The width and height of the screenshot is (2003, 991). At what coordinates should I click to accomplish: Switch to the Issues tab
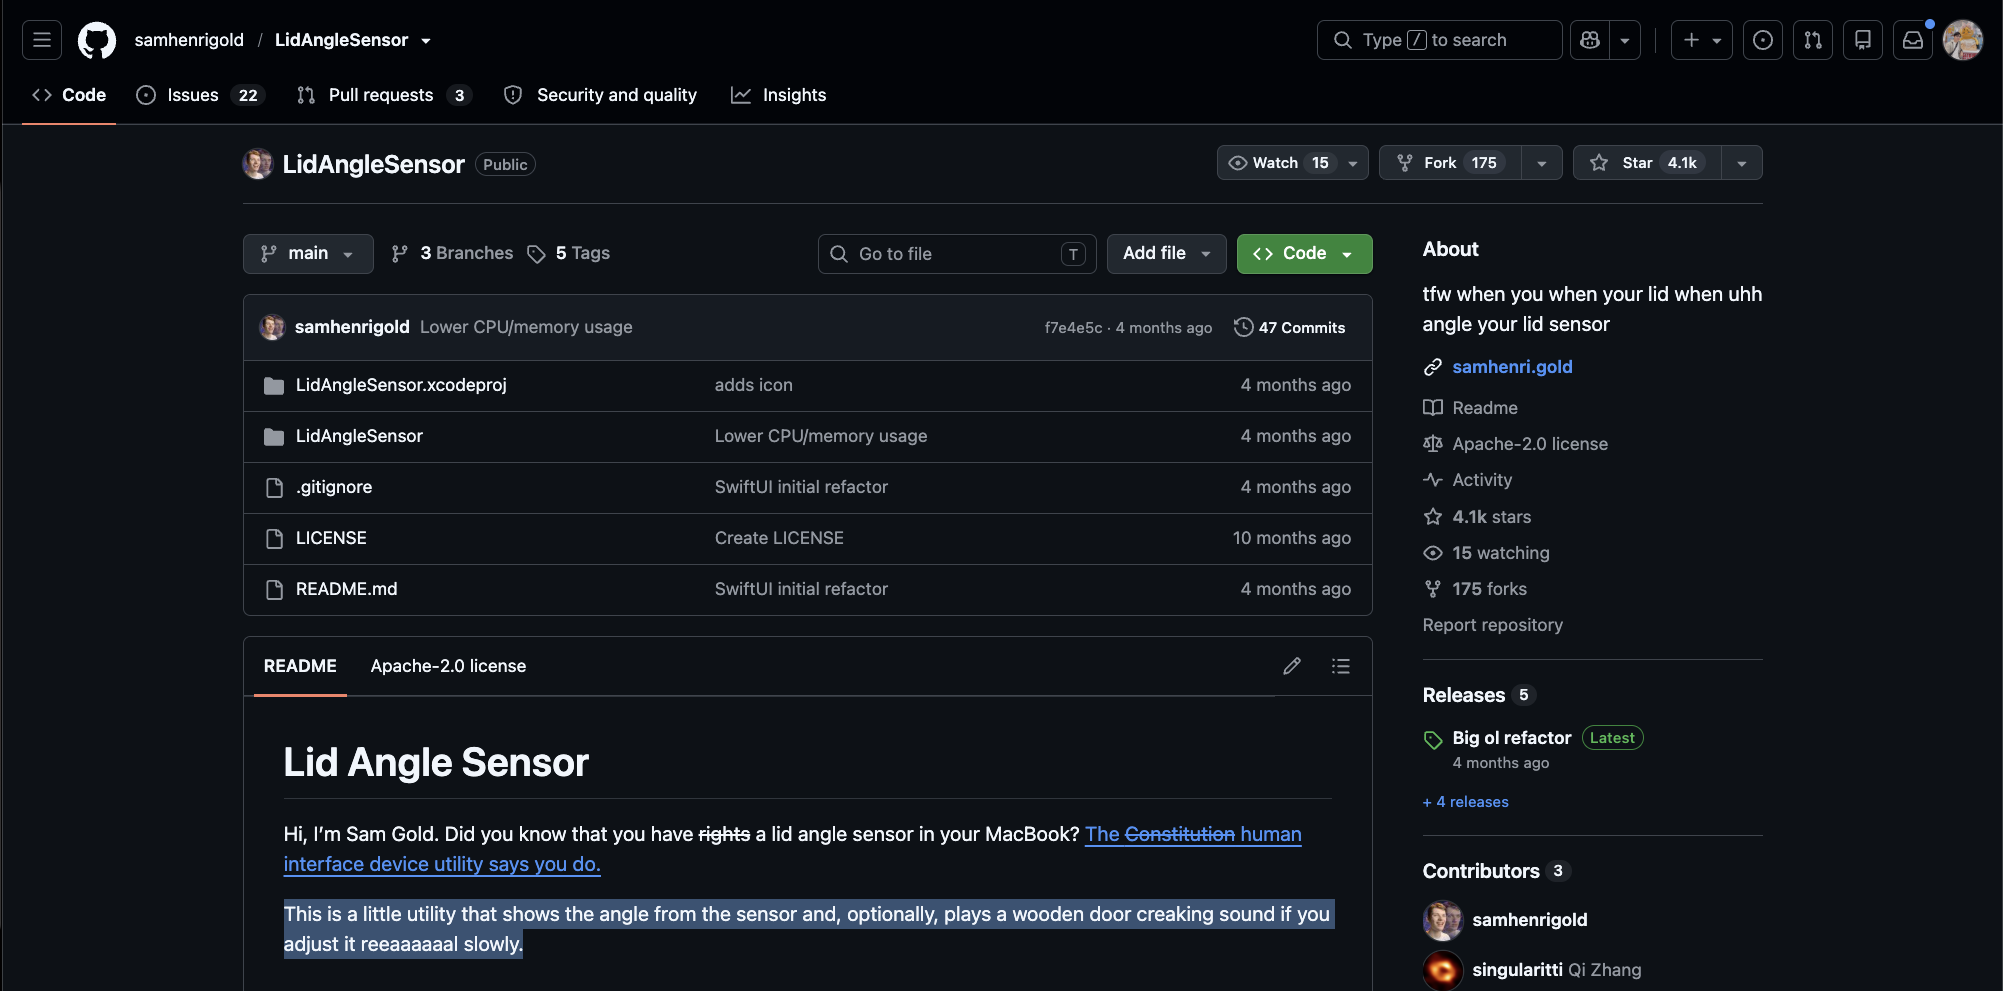(200, 95)
